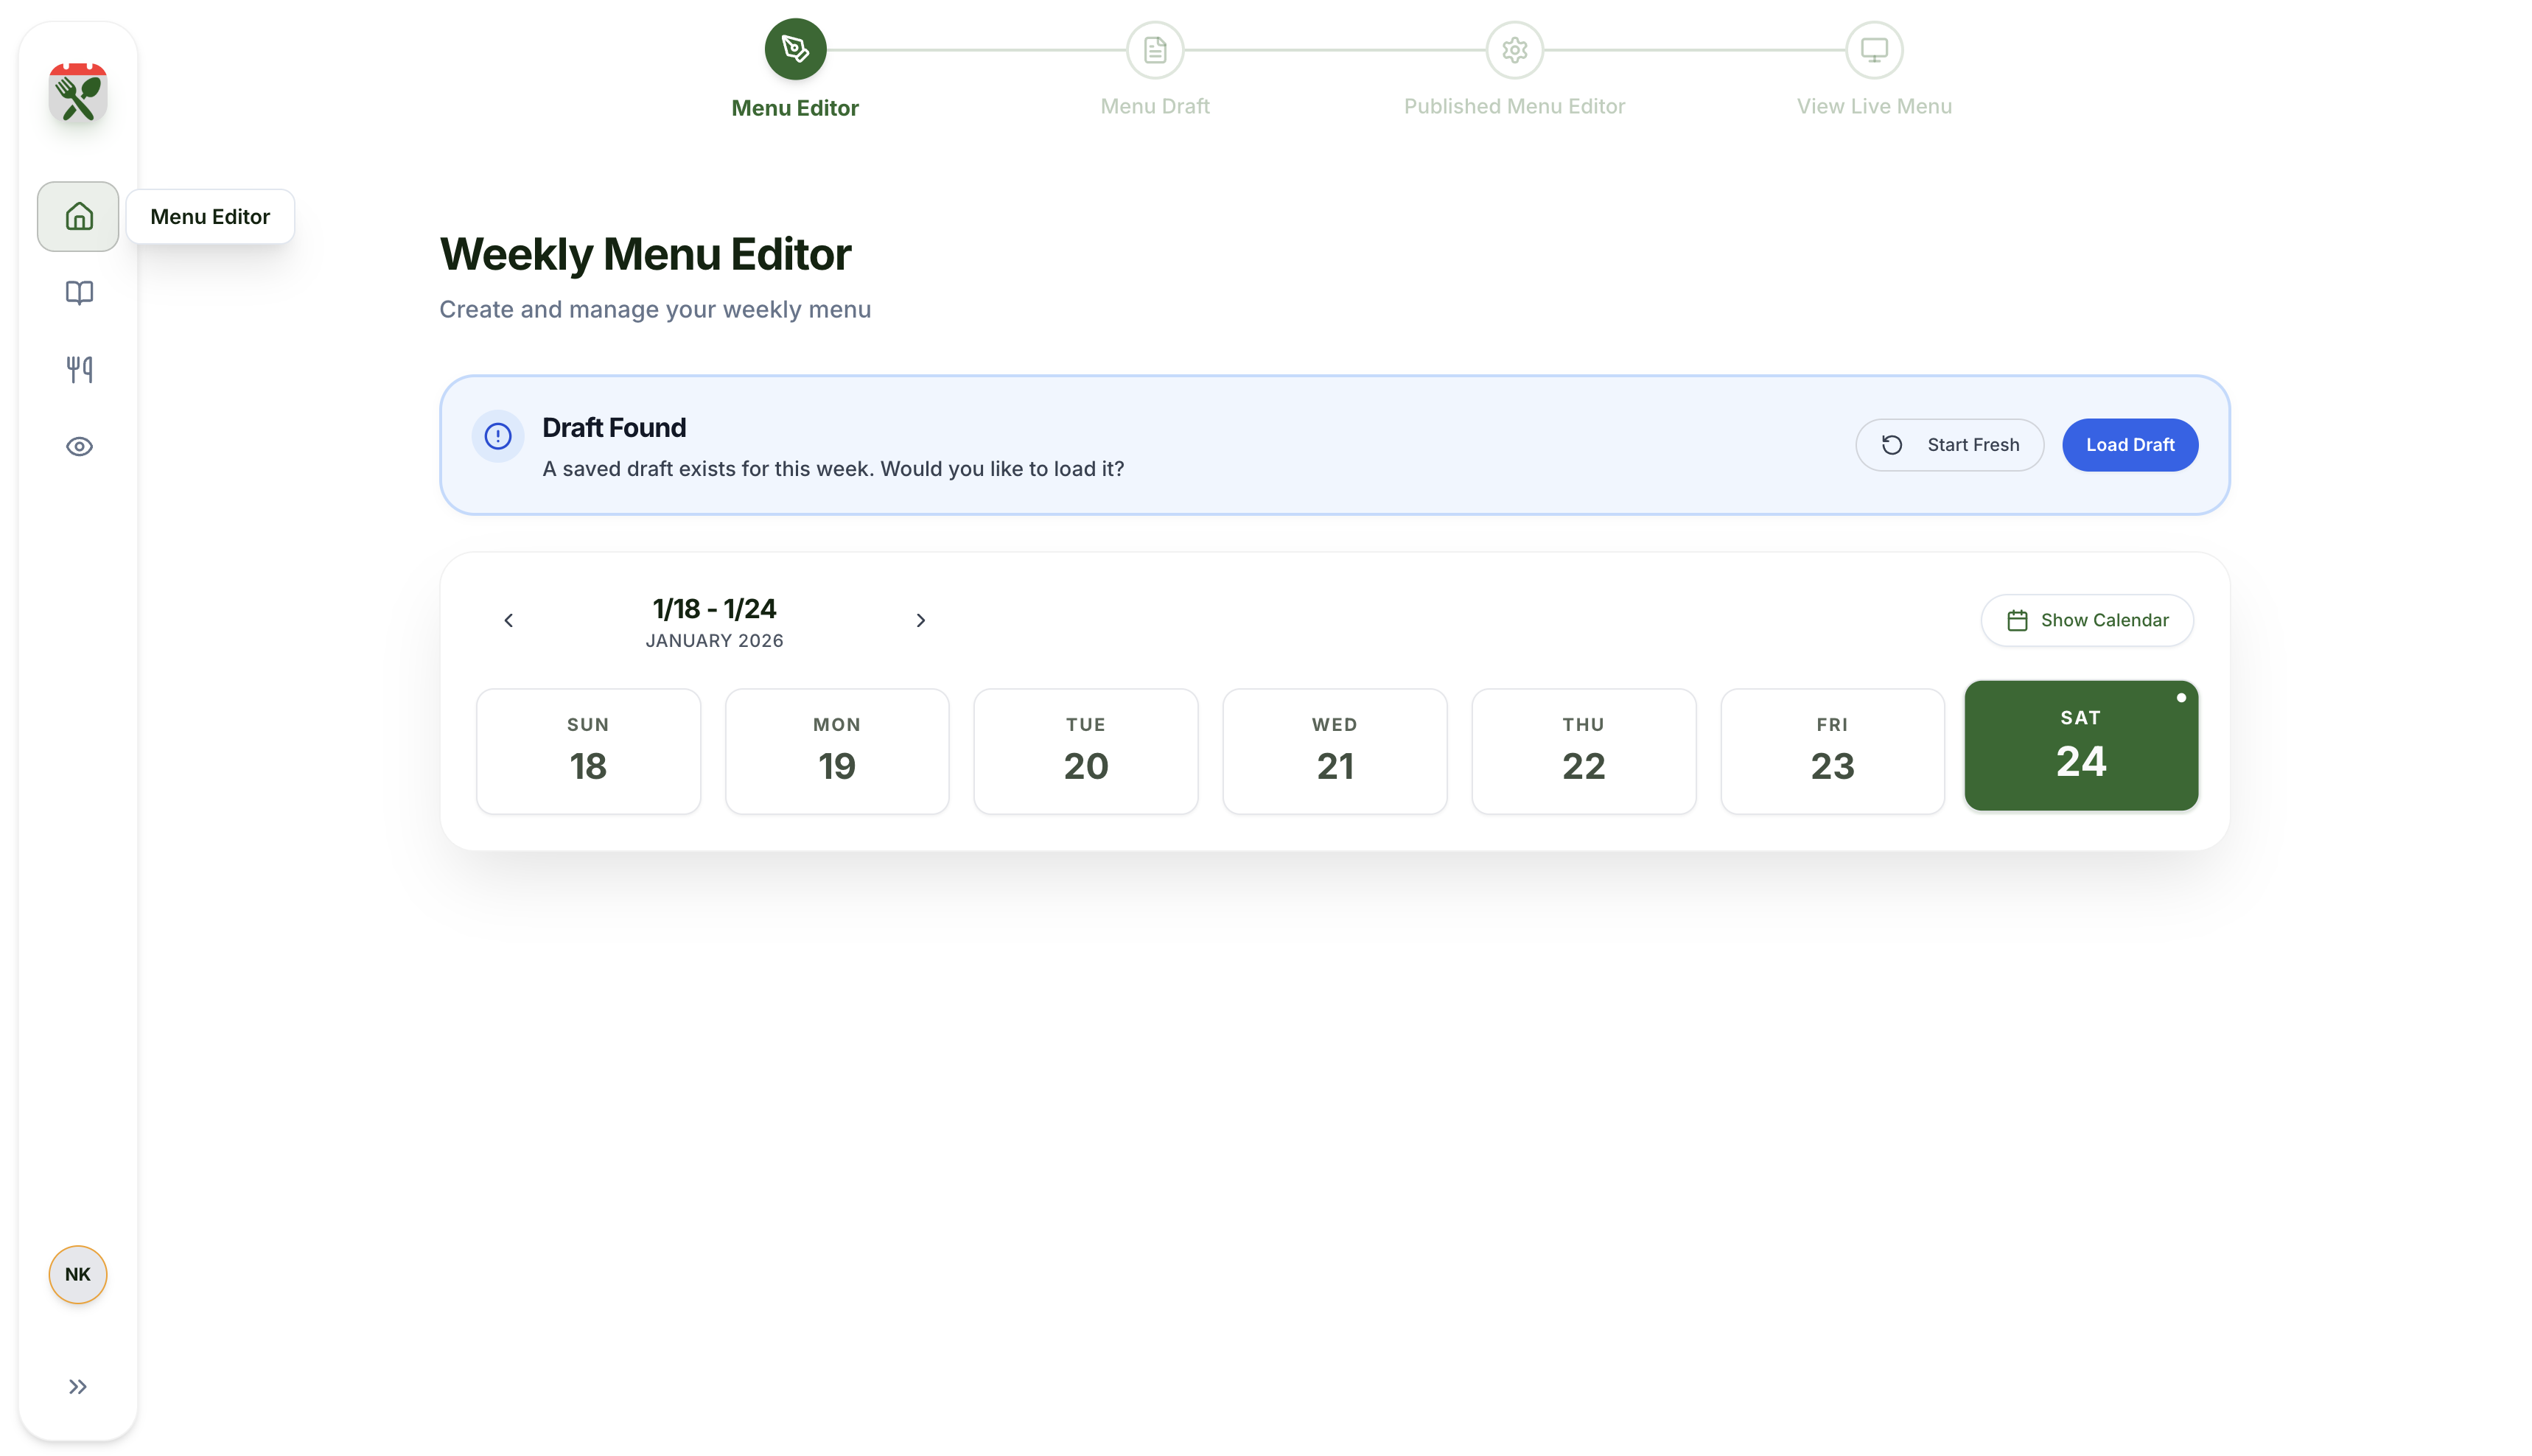Screen dimensions: 2532x1456
Task: Go to previous week with left chevron
Action: [x=508, y=620]
